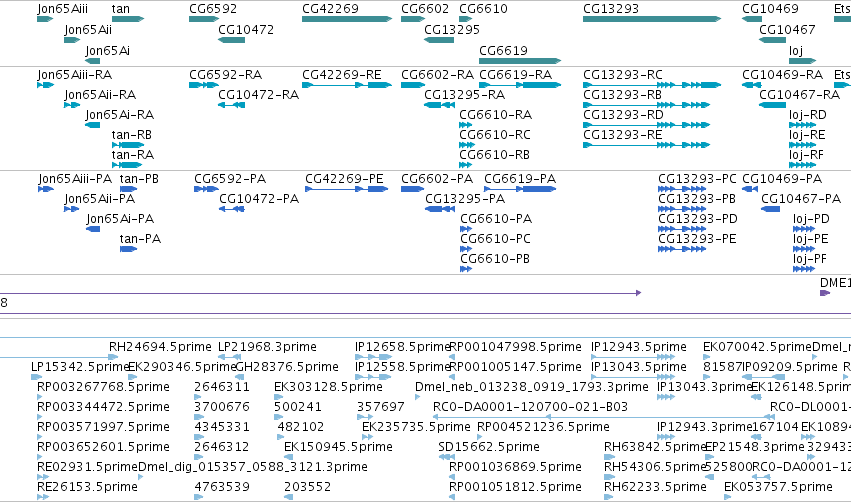
Task: Select the tan-RA transcript label
Action: (132, 155)
